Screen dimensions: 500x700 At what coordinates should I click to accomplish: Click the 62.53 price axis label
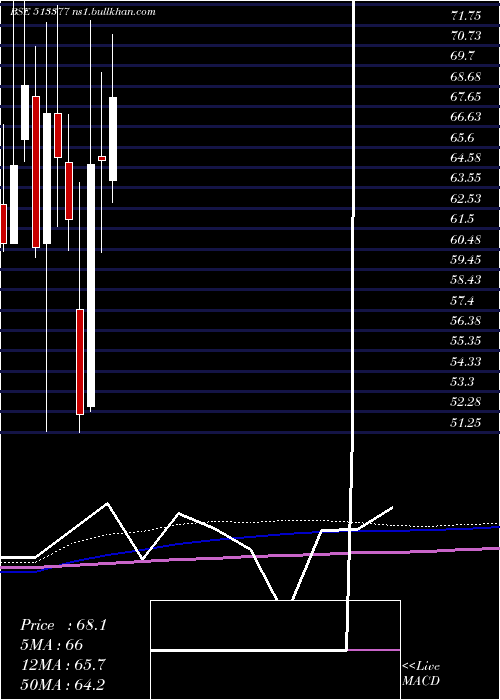click(466, 199)
